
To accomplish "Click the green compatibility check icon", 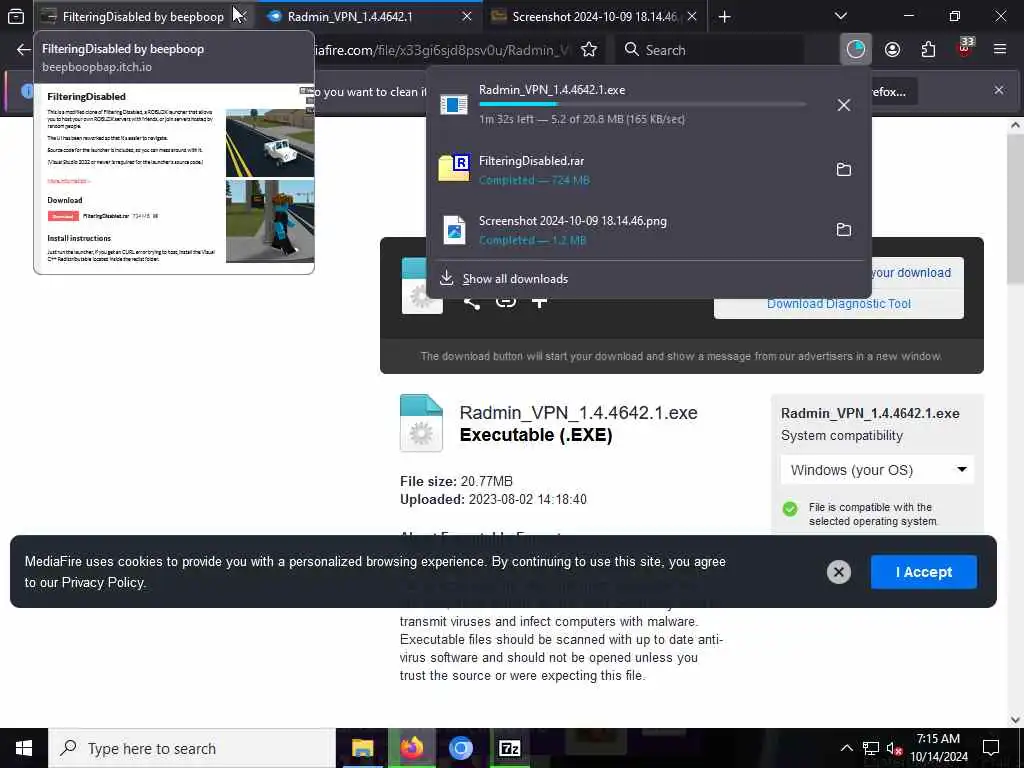I will point(790,509).
